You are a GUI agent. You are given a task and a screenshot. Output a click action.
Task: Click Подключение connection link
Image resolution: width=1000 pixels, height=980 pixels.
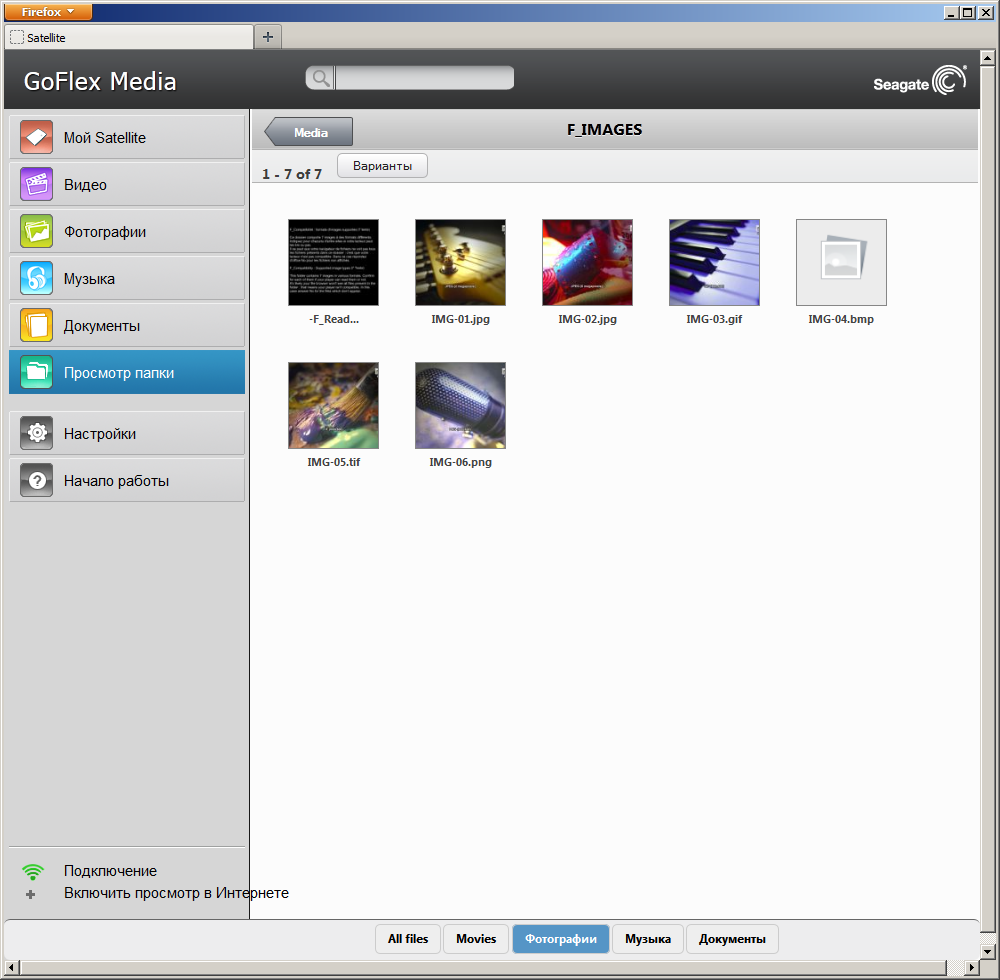[110, 871]
